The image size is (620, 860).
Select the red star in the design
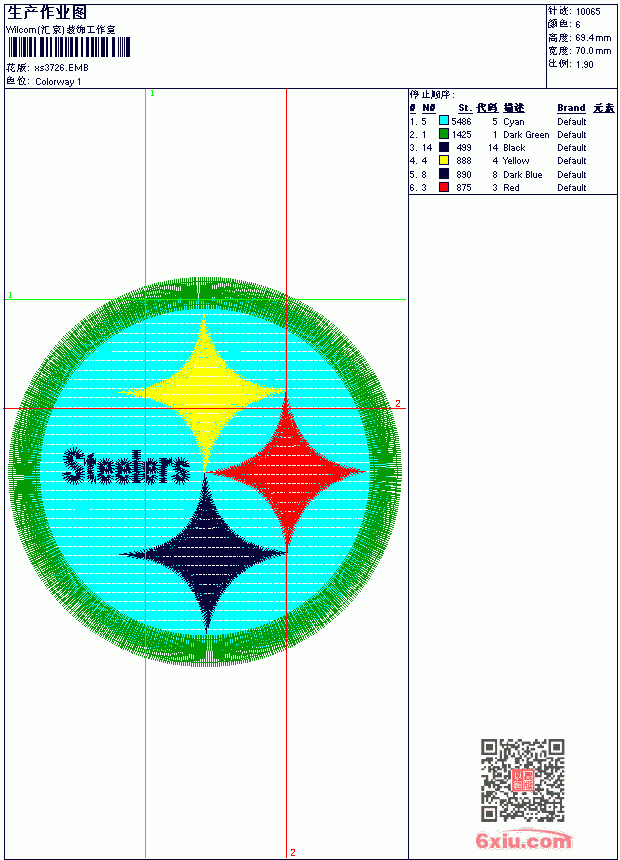pyautogui.click(x=287, y=472)
